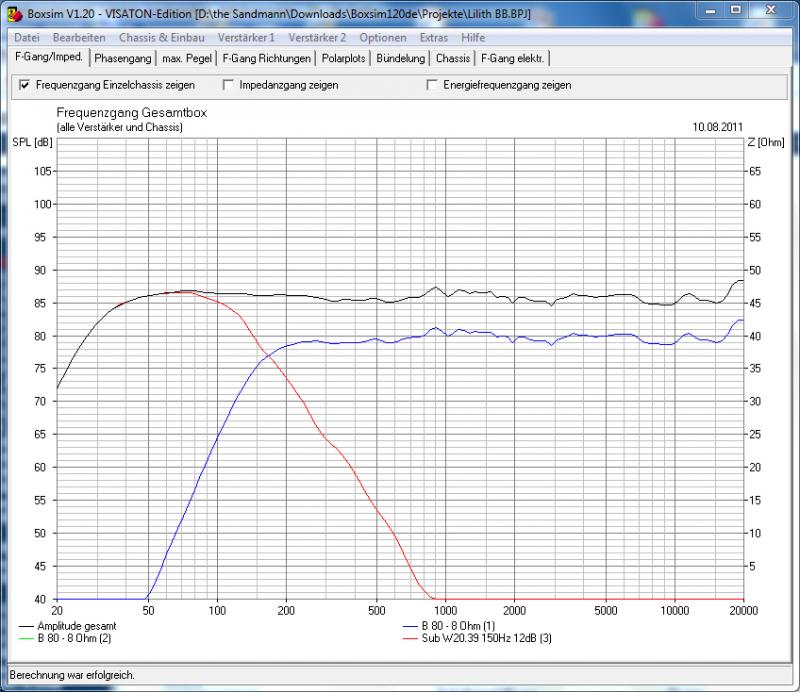Select the F-Gang/Imped. tab
This screenshot has height=692, width=800.
pyautogui.click(x=49, y=57)
